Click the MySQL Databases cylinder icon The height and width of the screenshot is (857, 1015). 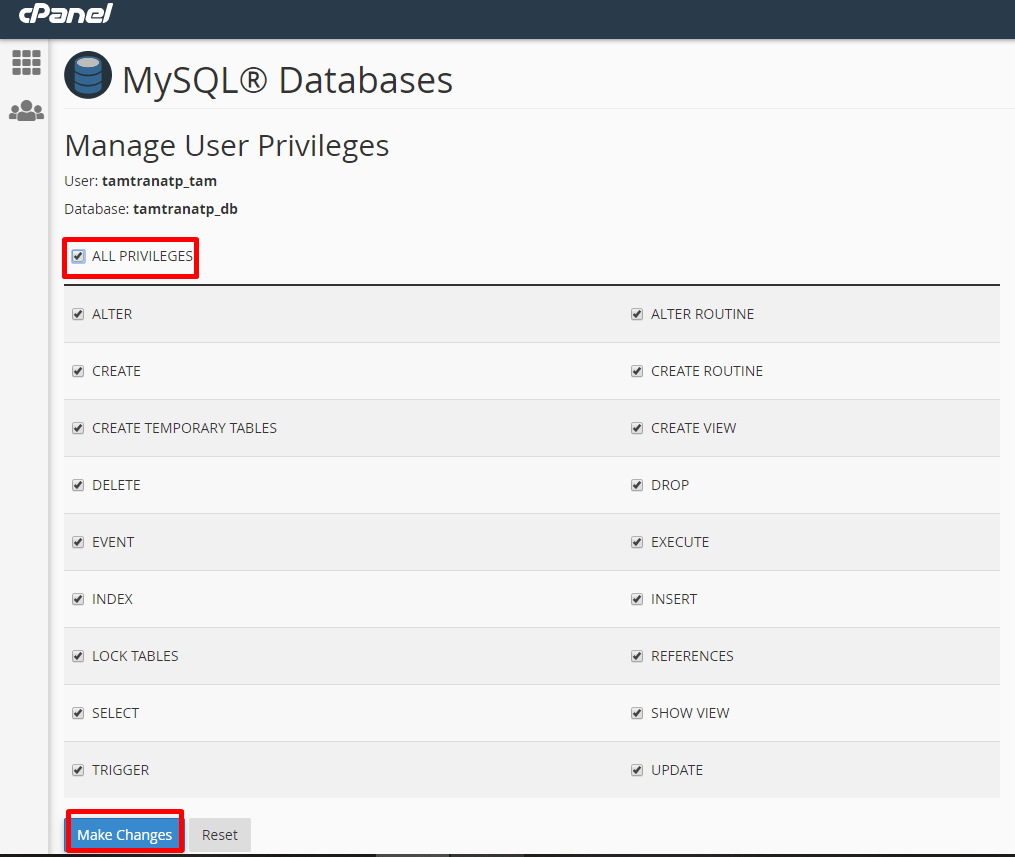88,75
